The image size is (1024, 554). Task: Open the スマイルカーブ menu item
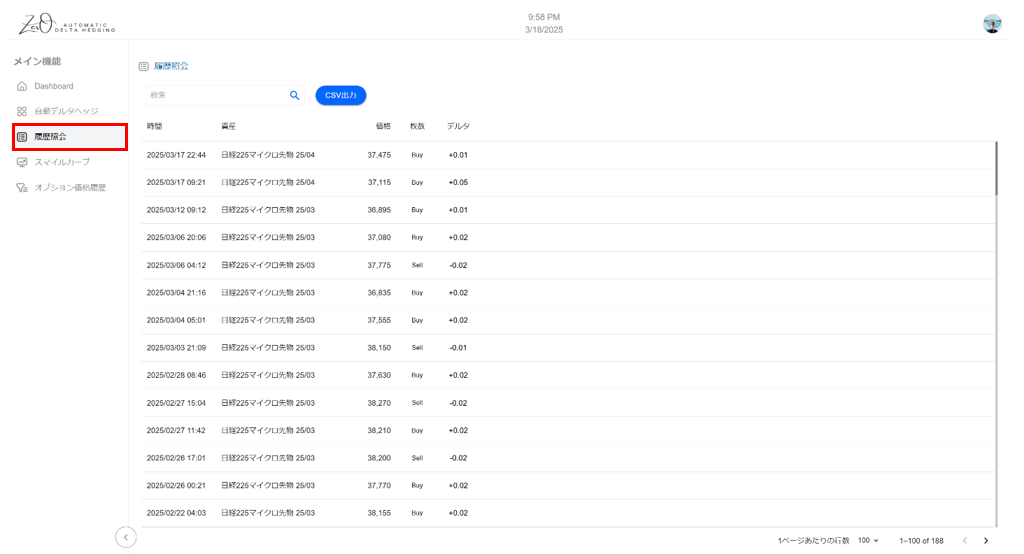pos(62,162)
